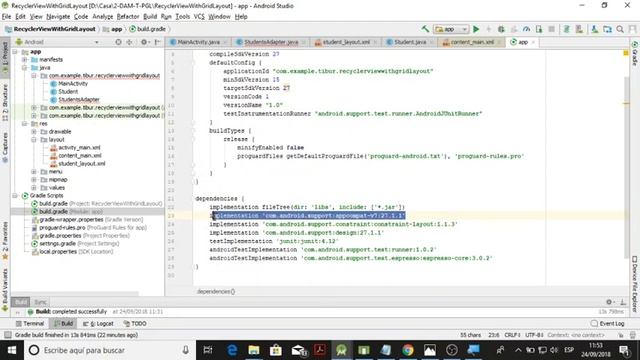Screen dimensions: 640x360
Task: Run the app with green play button
Action: pyautogui.click(x=476, y=29)
